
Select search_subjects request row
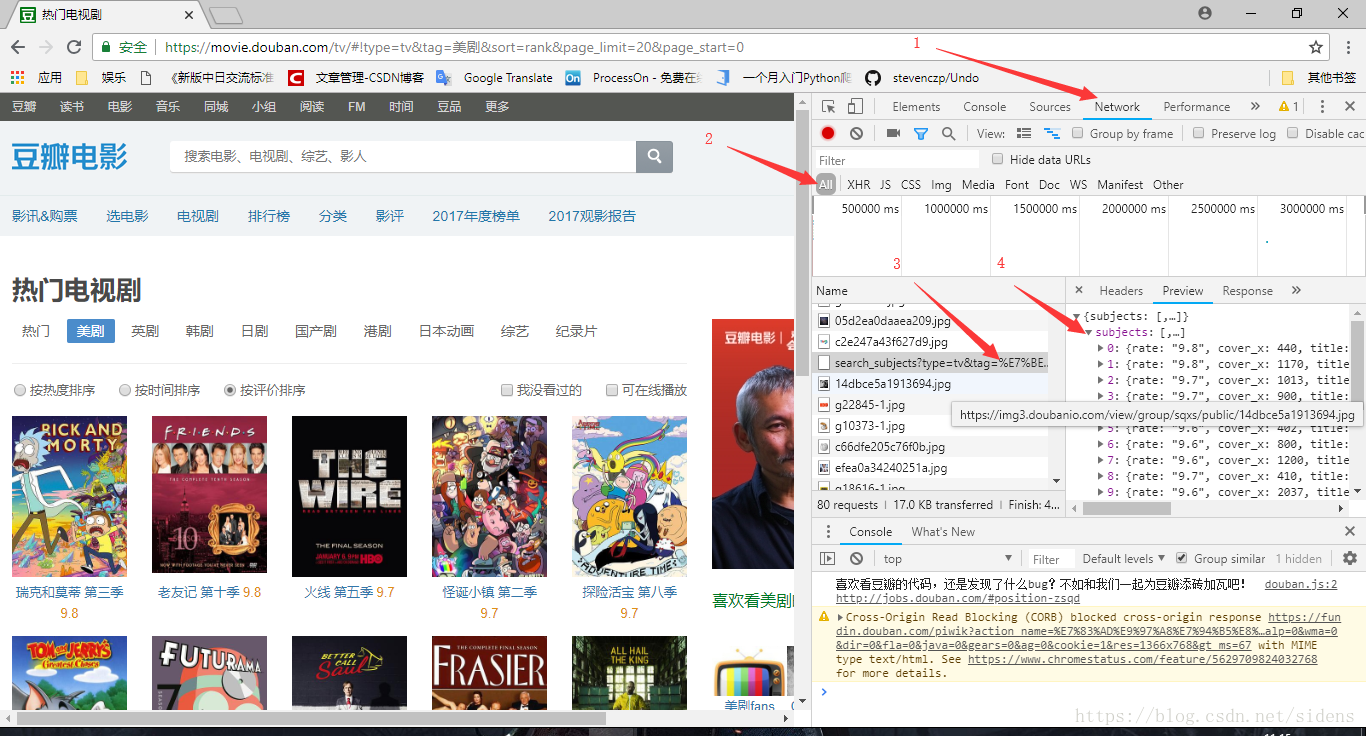932,363
